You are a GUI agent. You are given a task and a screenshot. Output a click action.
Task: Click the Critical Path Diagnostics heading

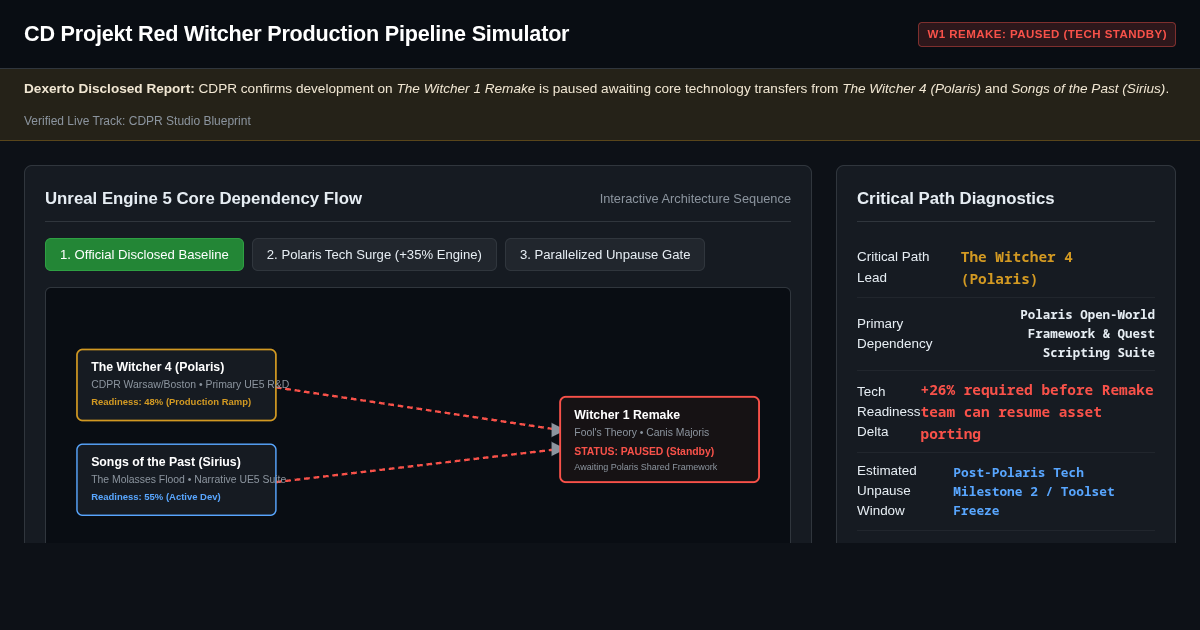pyautogui.click(x=955, y=198)
